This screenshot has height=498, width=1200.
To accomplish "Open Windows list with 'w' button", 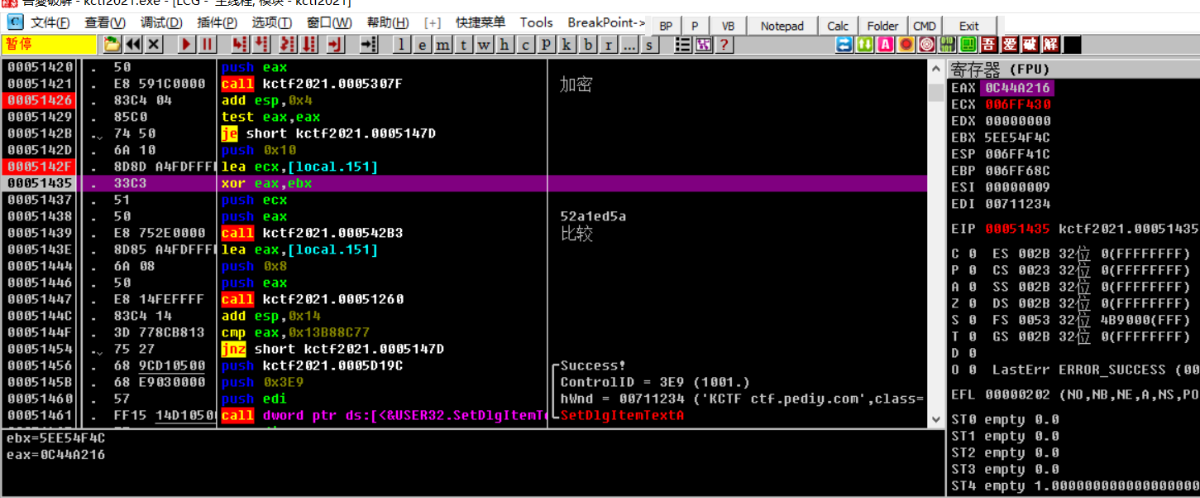I will tap(484, 44).
